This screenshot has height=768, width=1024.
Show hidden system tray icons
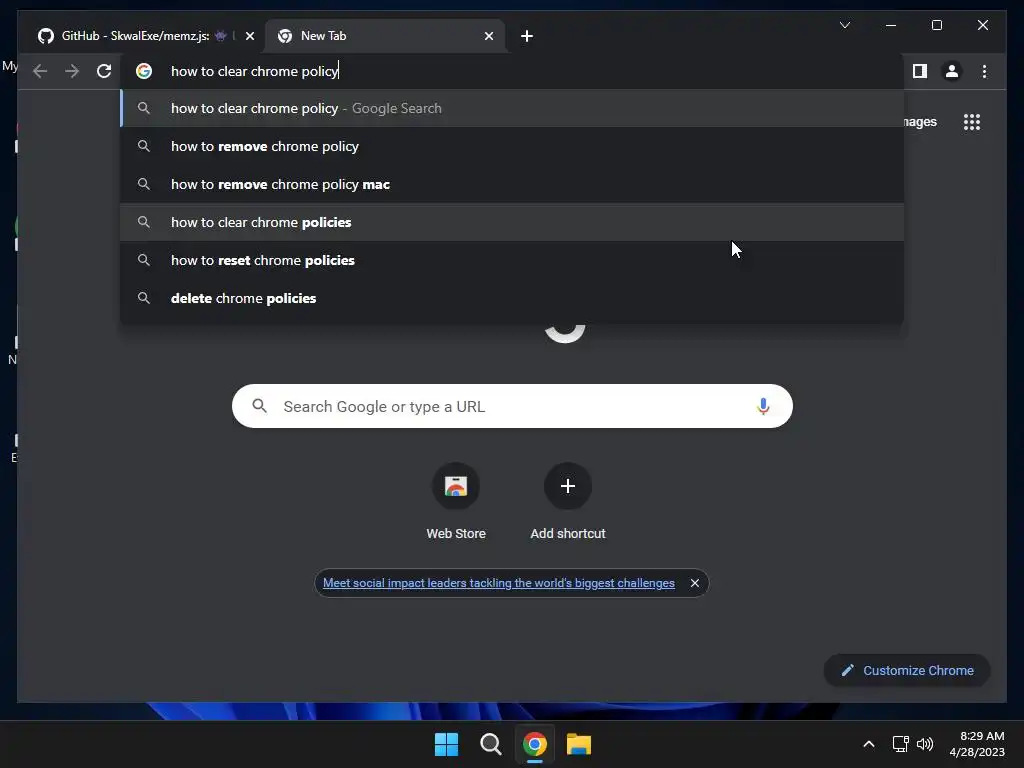869,744
